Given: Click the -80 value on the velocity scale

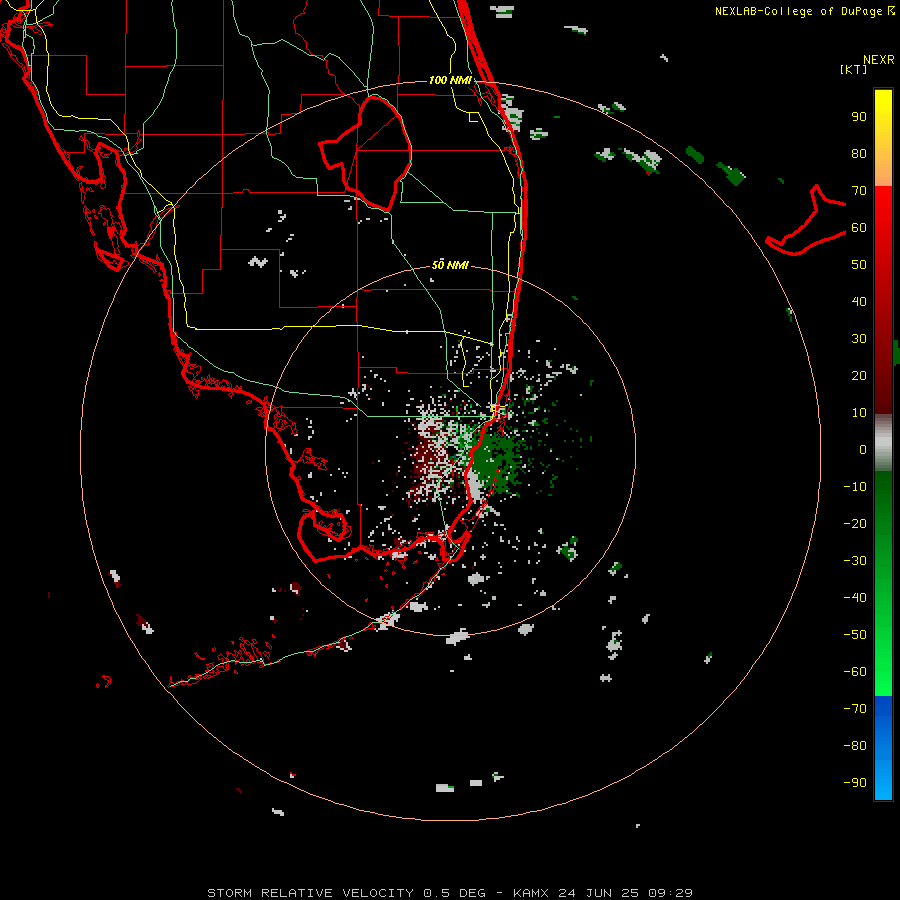Looking at the screenshot, I should point(855,746).
